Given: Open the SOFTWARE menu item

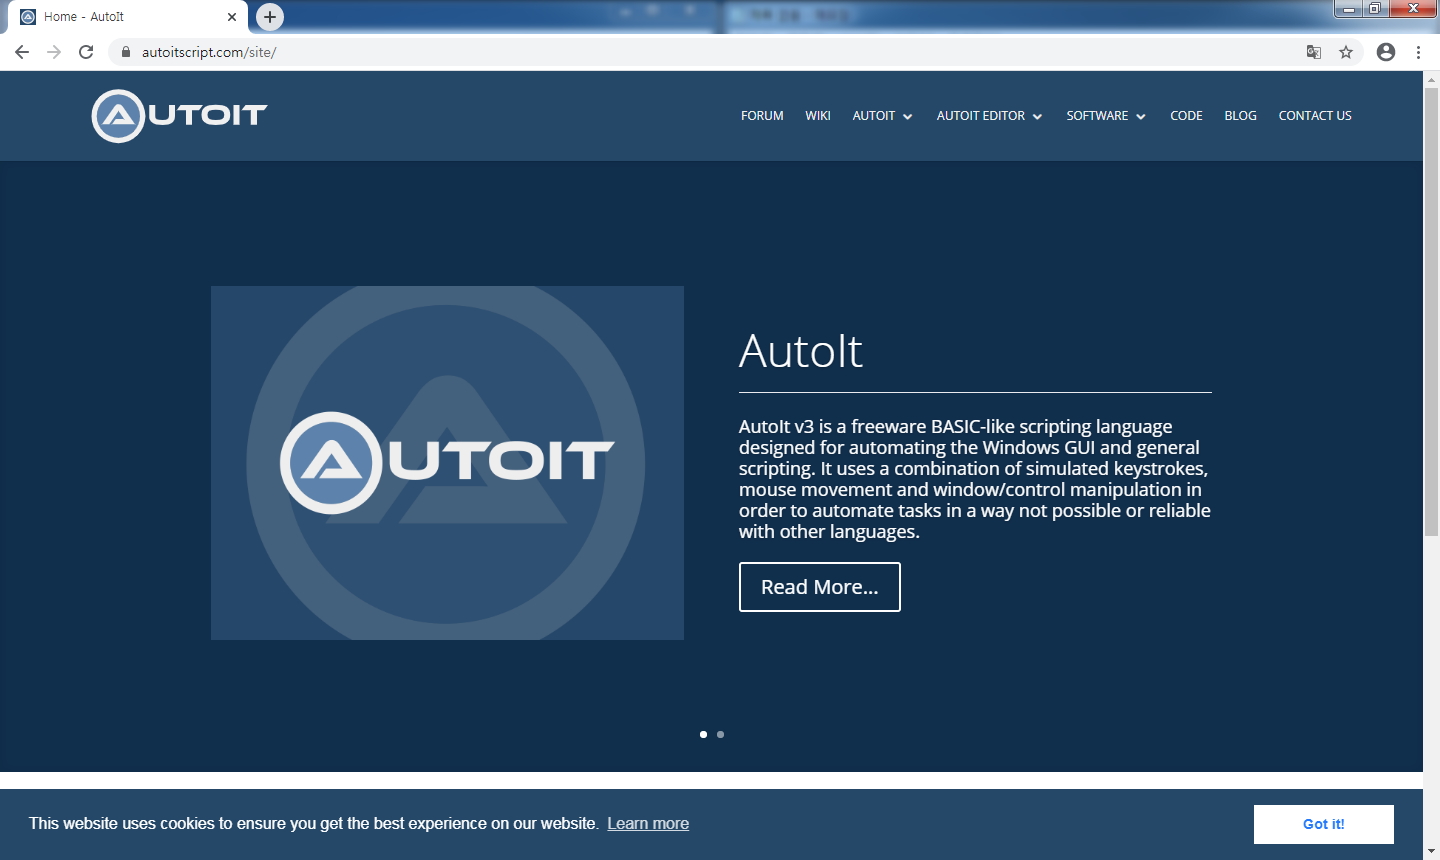Looking at the screenshot, I should 1097,116.
